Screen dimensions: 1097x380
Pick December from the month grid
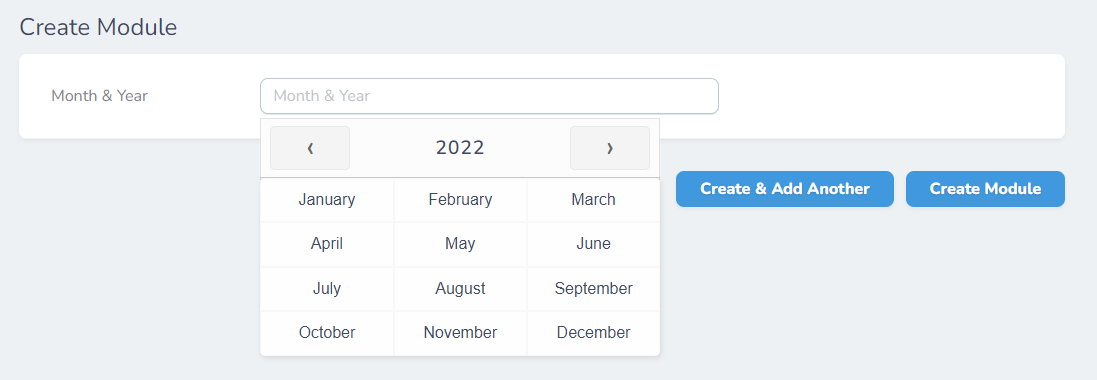click(593, 332)
